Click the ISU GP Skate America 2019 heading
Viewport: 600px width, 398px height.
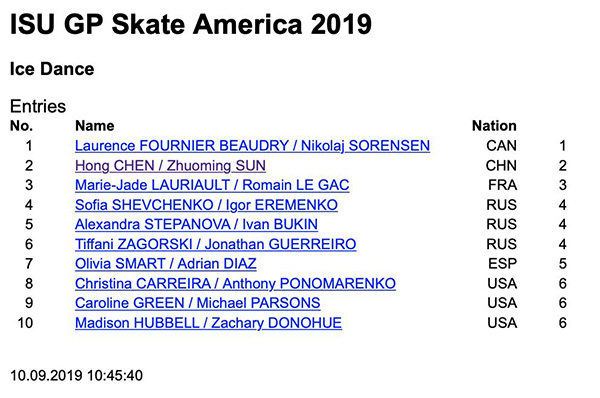point(191,24)
